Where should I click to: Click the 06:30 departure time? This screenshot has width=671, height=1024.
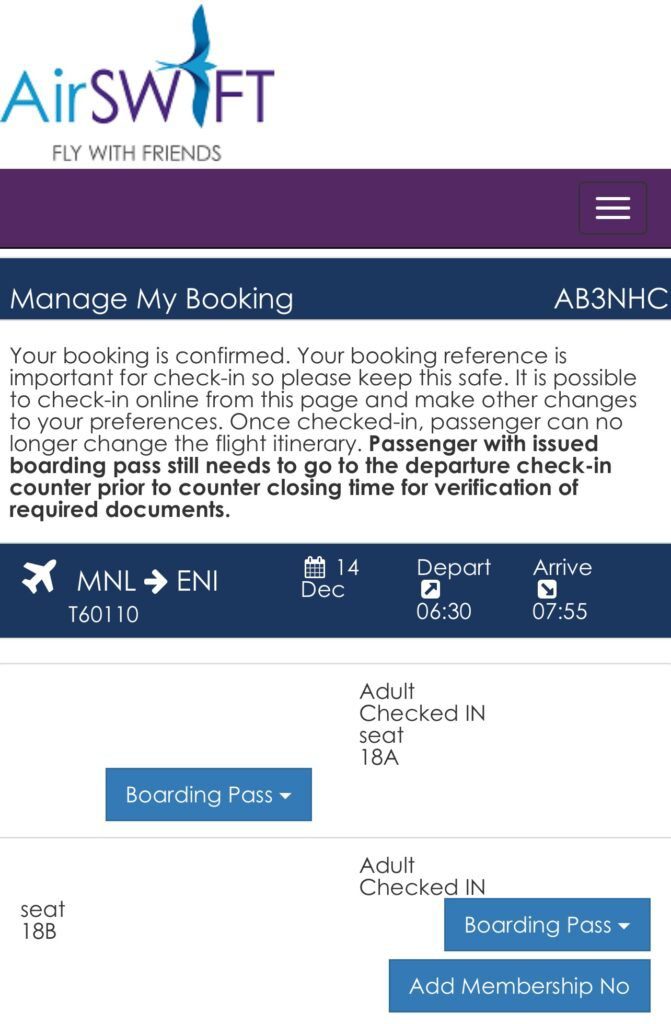443,611
